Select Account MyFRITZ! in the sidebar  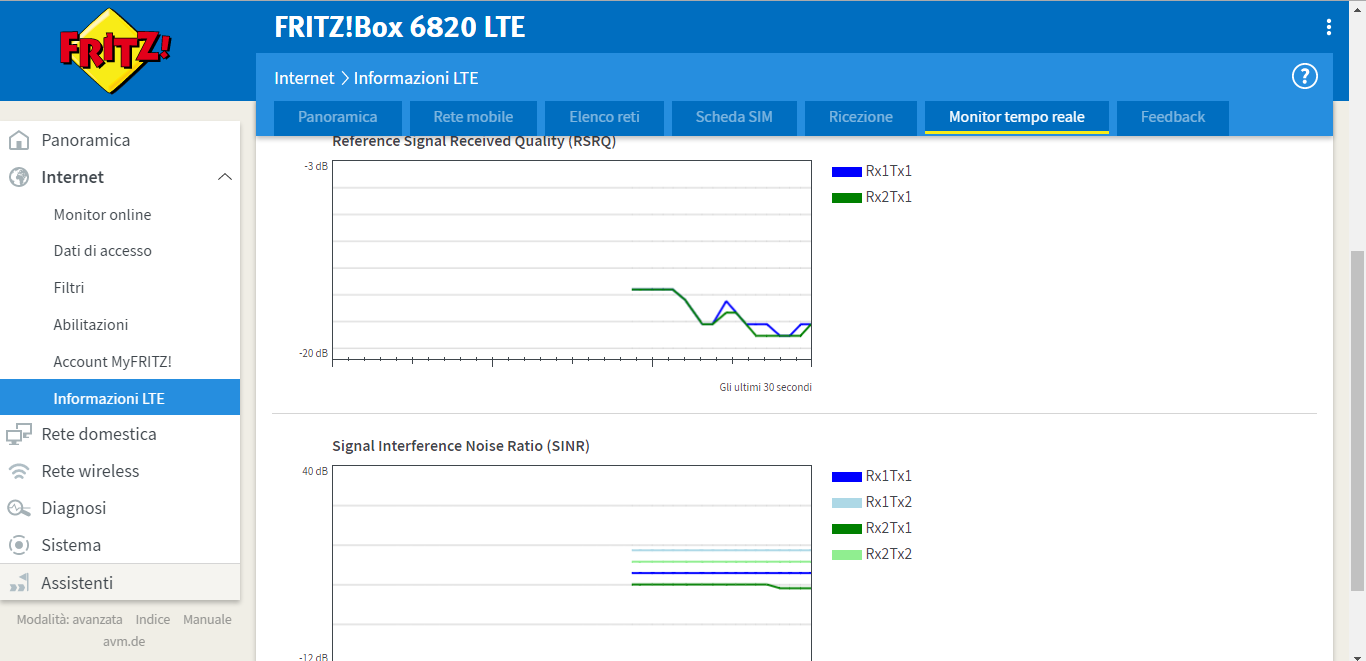(x=112, y=361)
